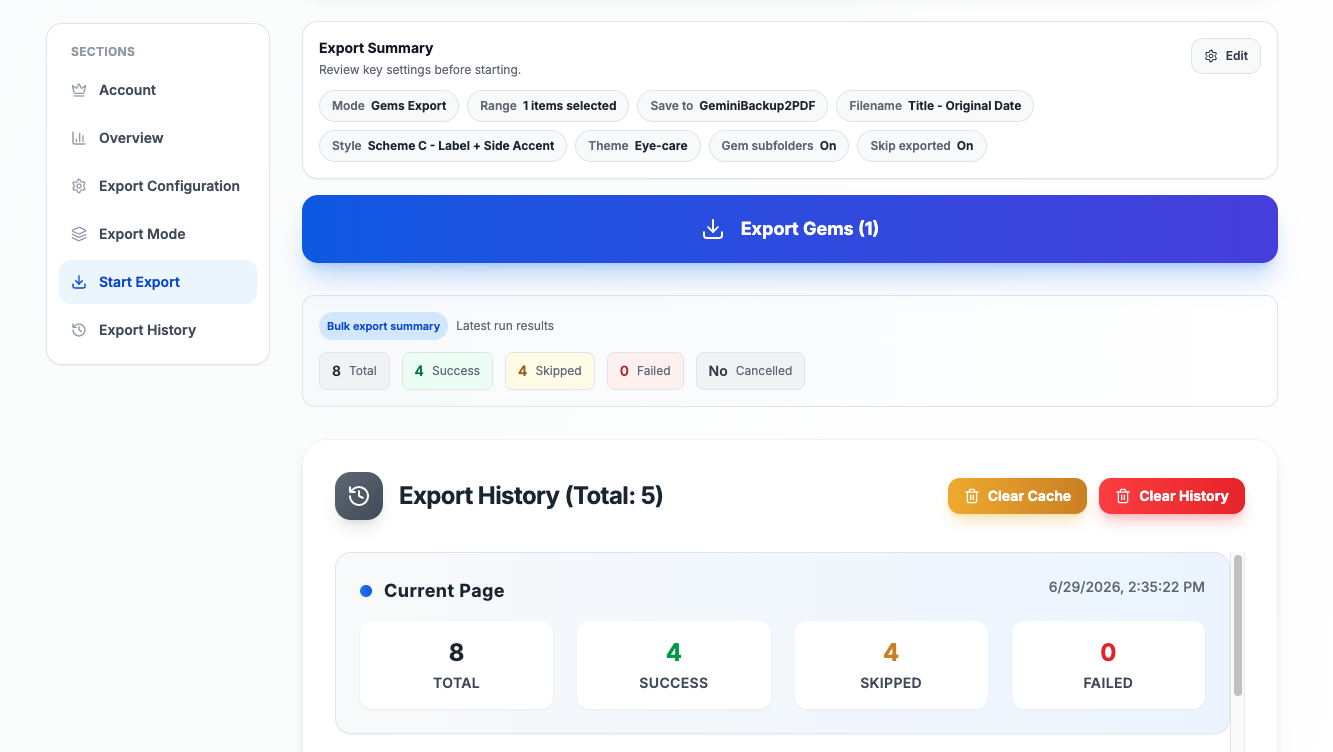Click the 4 Success summary pill
This screenshot has width=1333, height=752.
[x=447, y=371]
